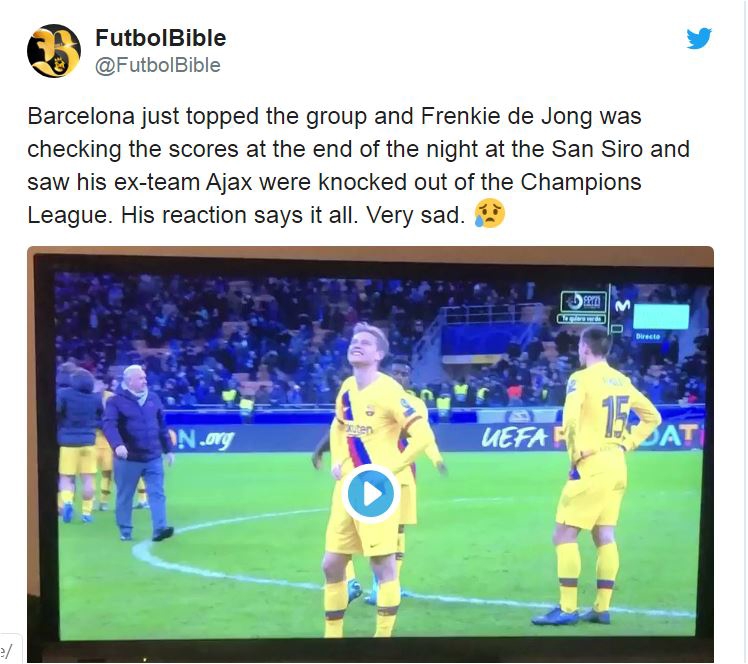
Task: Click the Directo label in the video corner
Action: point(648,336)
